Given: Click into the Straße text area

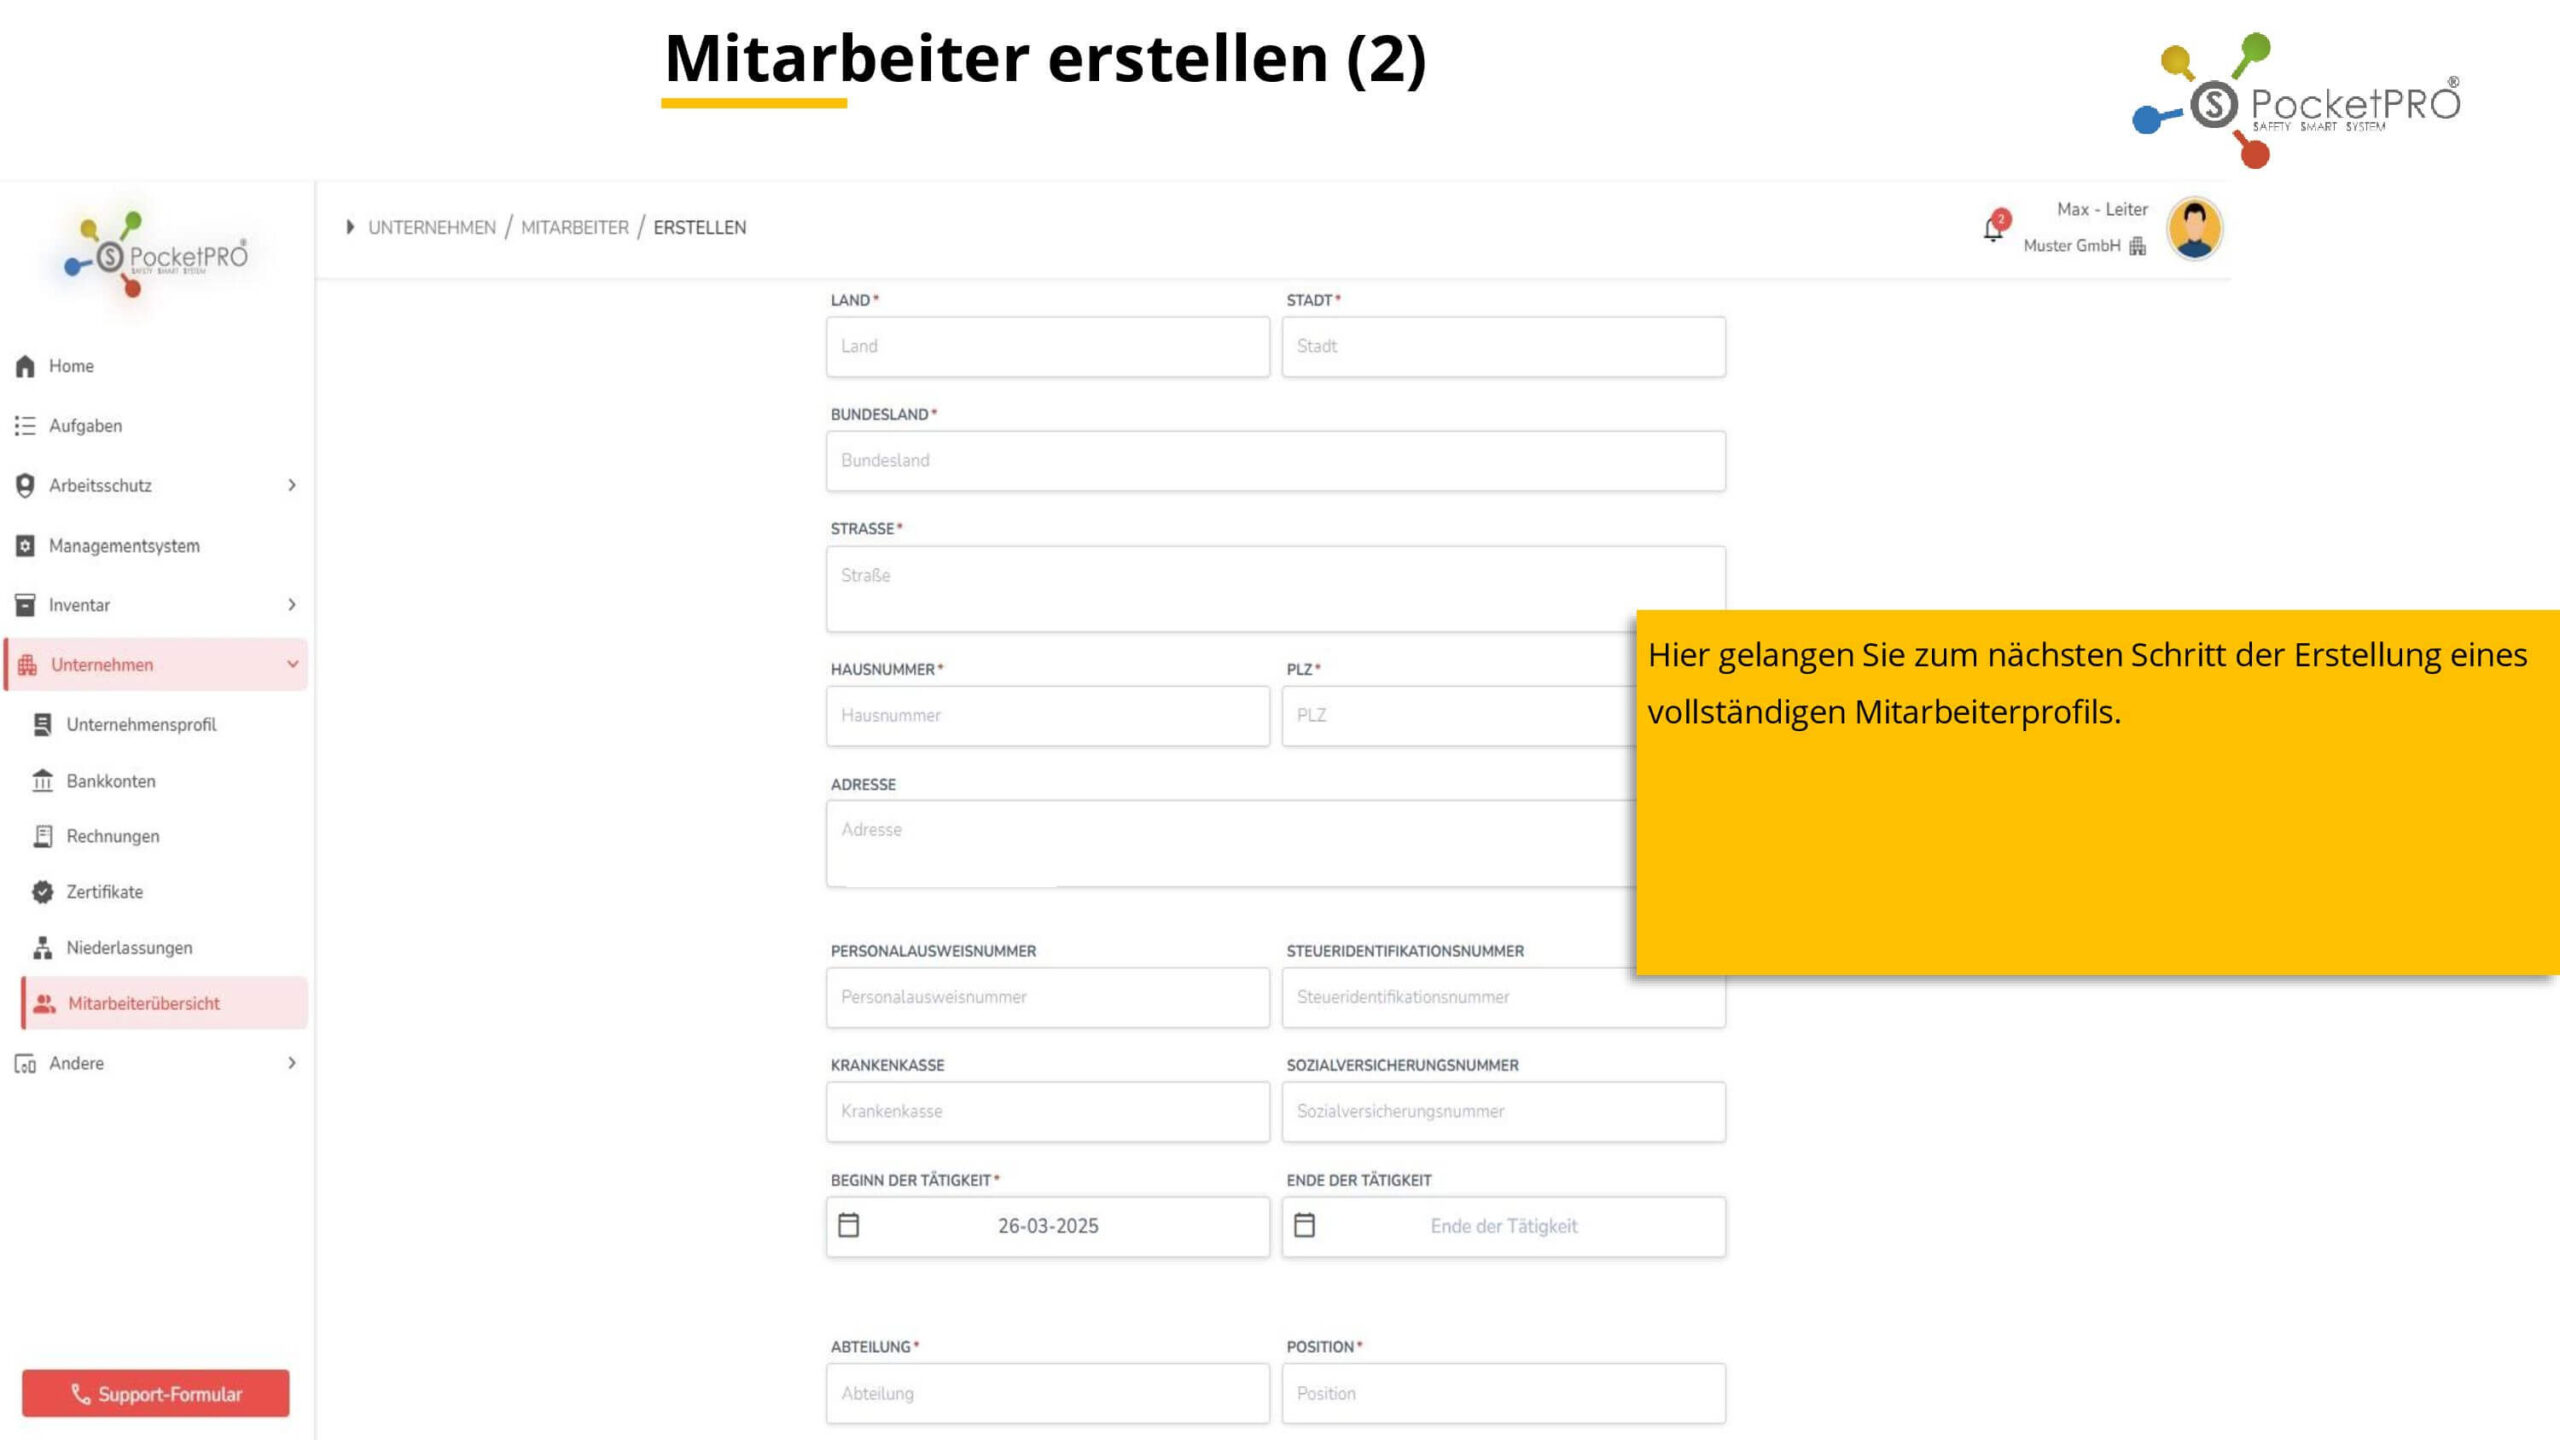Looking at the screenshot, I should click(1276, 589).
